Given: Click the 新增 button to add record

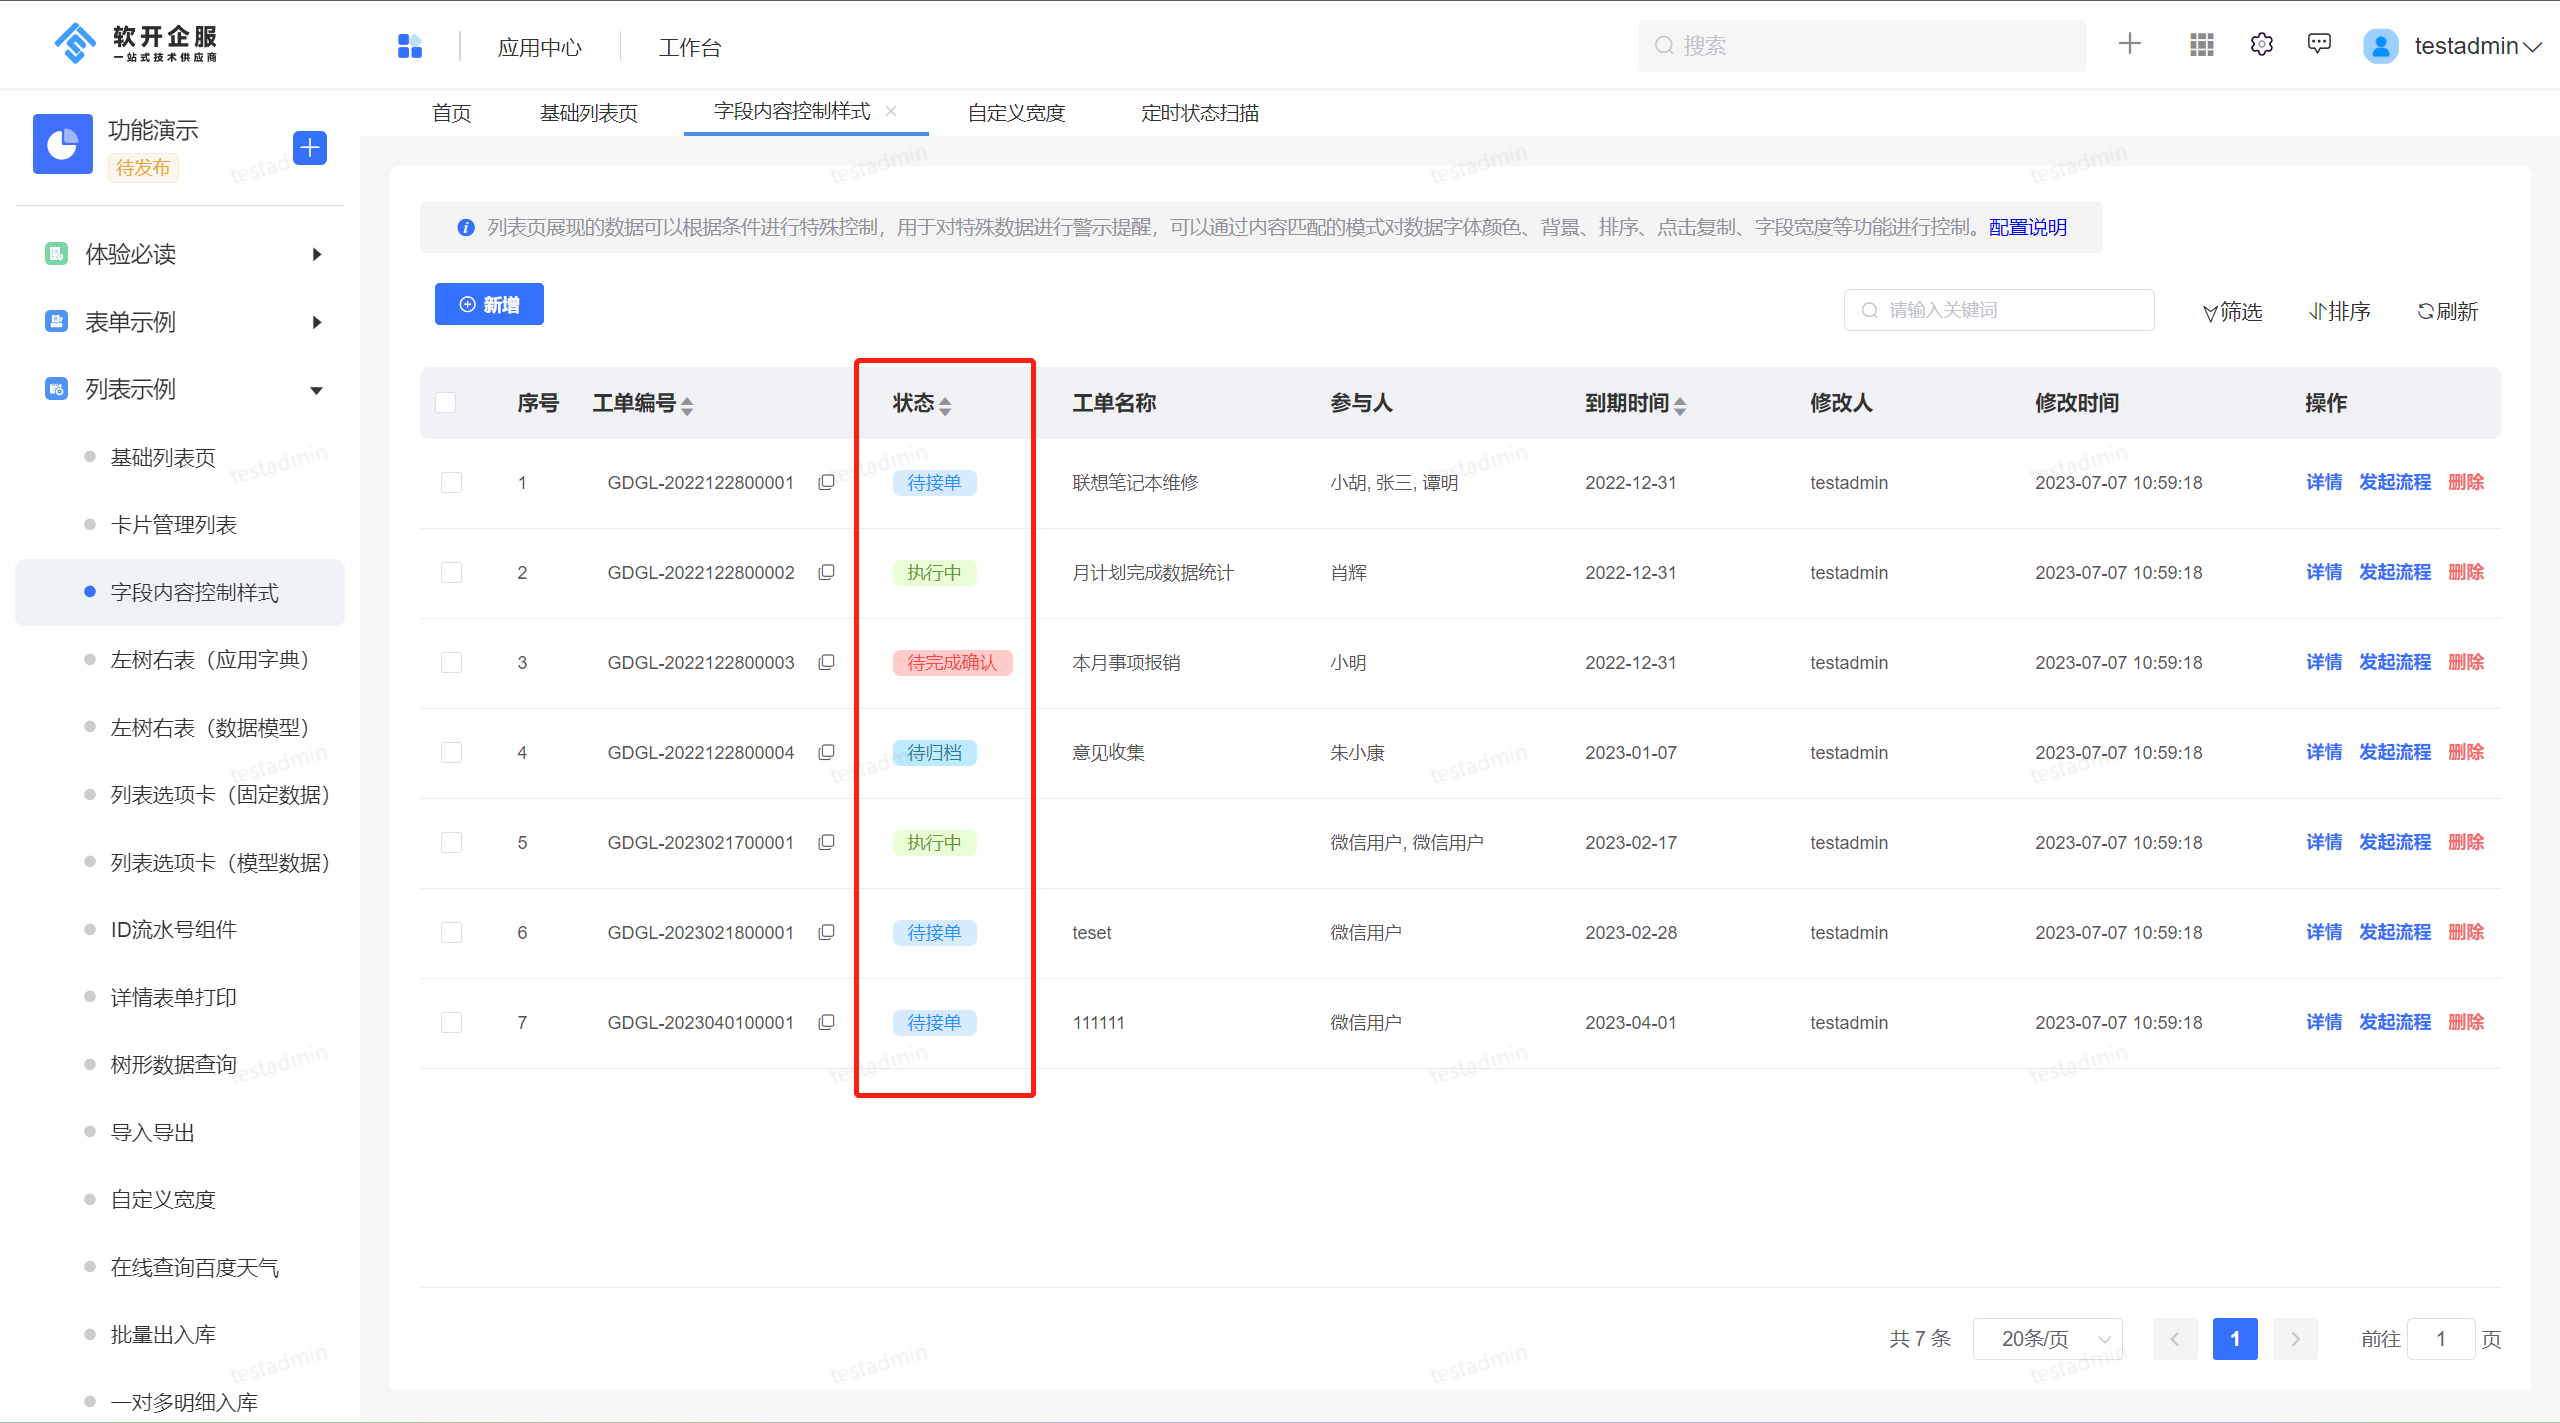Looking at the screenshot, I should coord(489,304).
